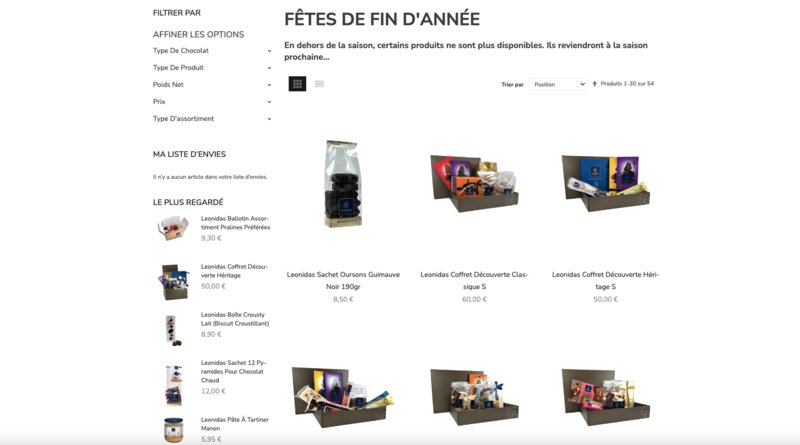800x445 pixels.
Task: Expand the Type De Chocolat filter
Action: pos(212,51)
